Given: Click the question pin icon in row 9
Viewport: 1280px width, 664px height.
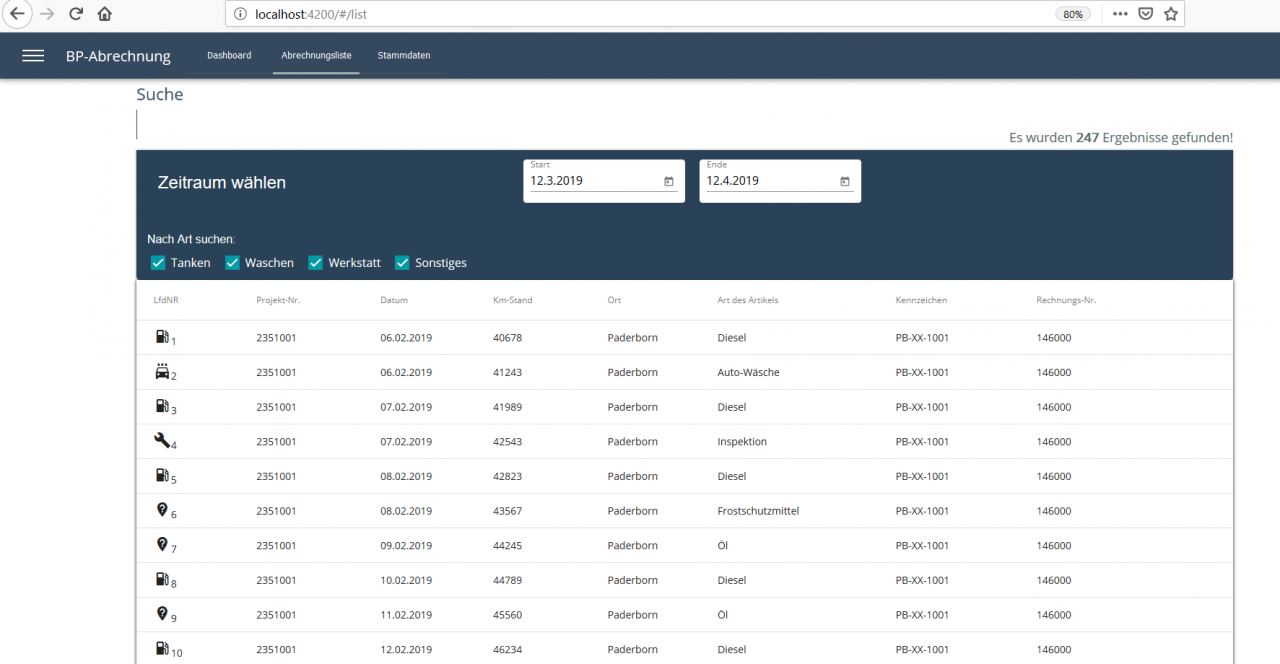Looking at the screenshot, I should point(162,614).
